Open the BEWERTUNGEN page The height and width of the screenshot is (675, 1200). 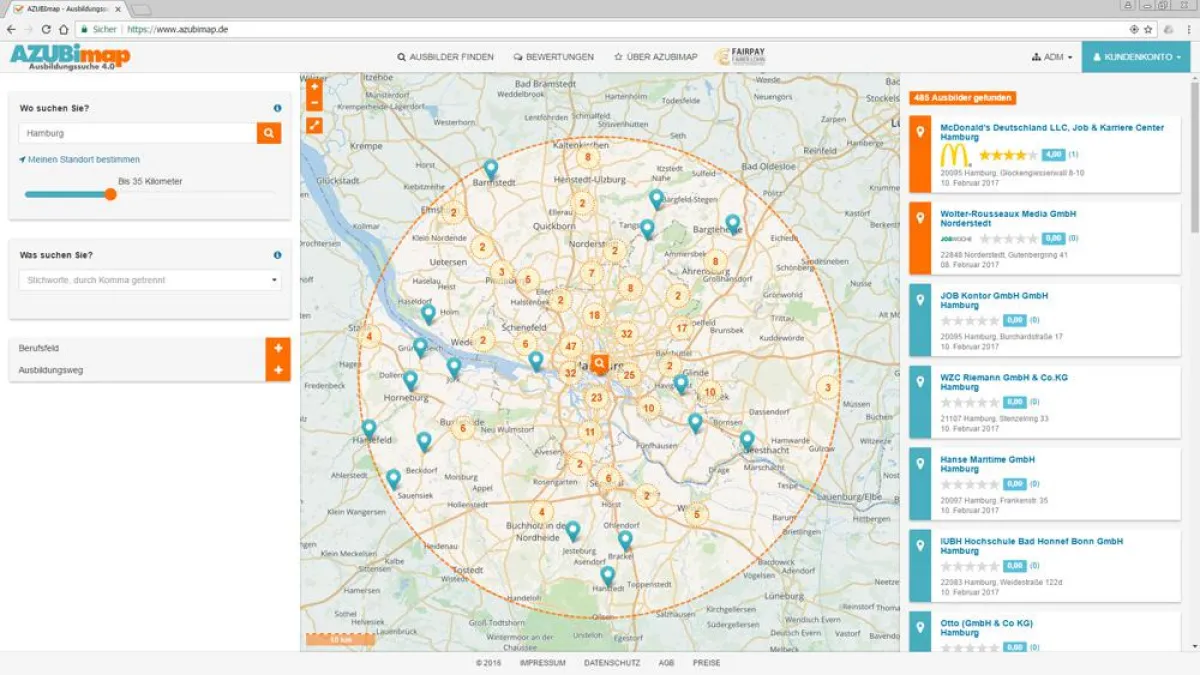(554, 57)
